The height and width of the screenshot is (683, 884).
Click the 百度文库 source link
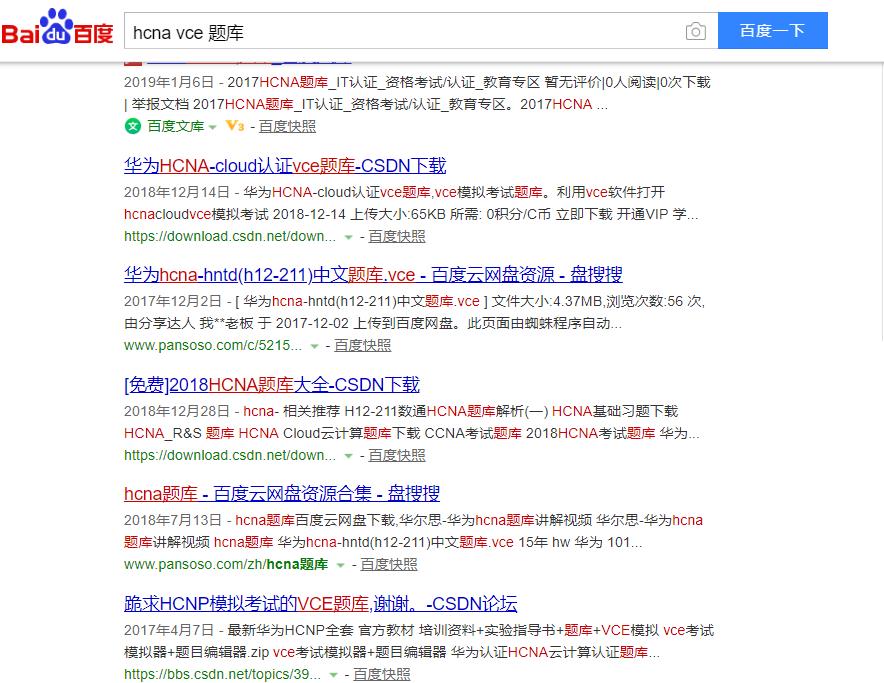[175, 126]
